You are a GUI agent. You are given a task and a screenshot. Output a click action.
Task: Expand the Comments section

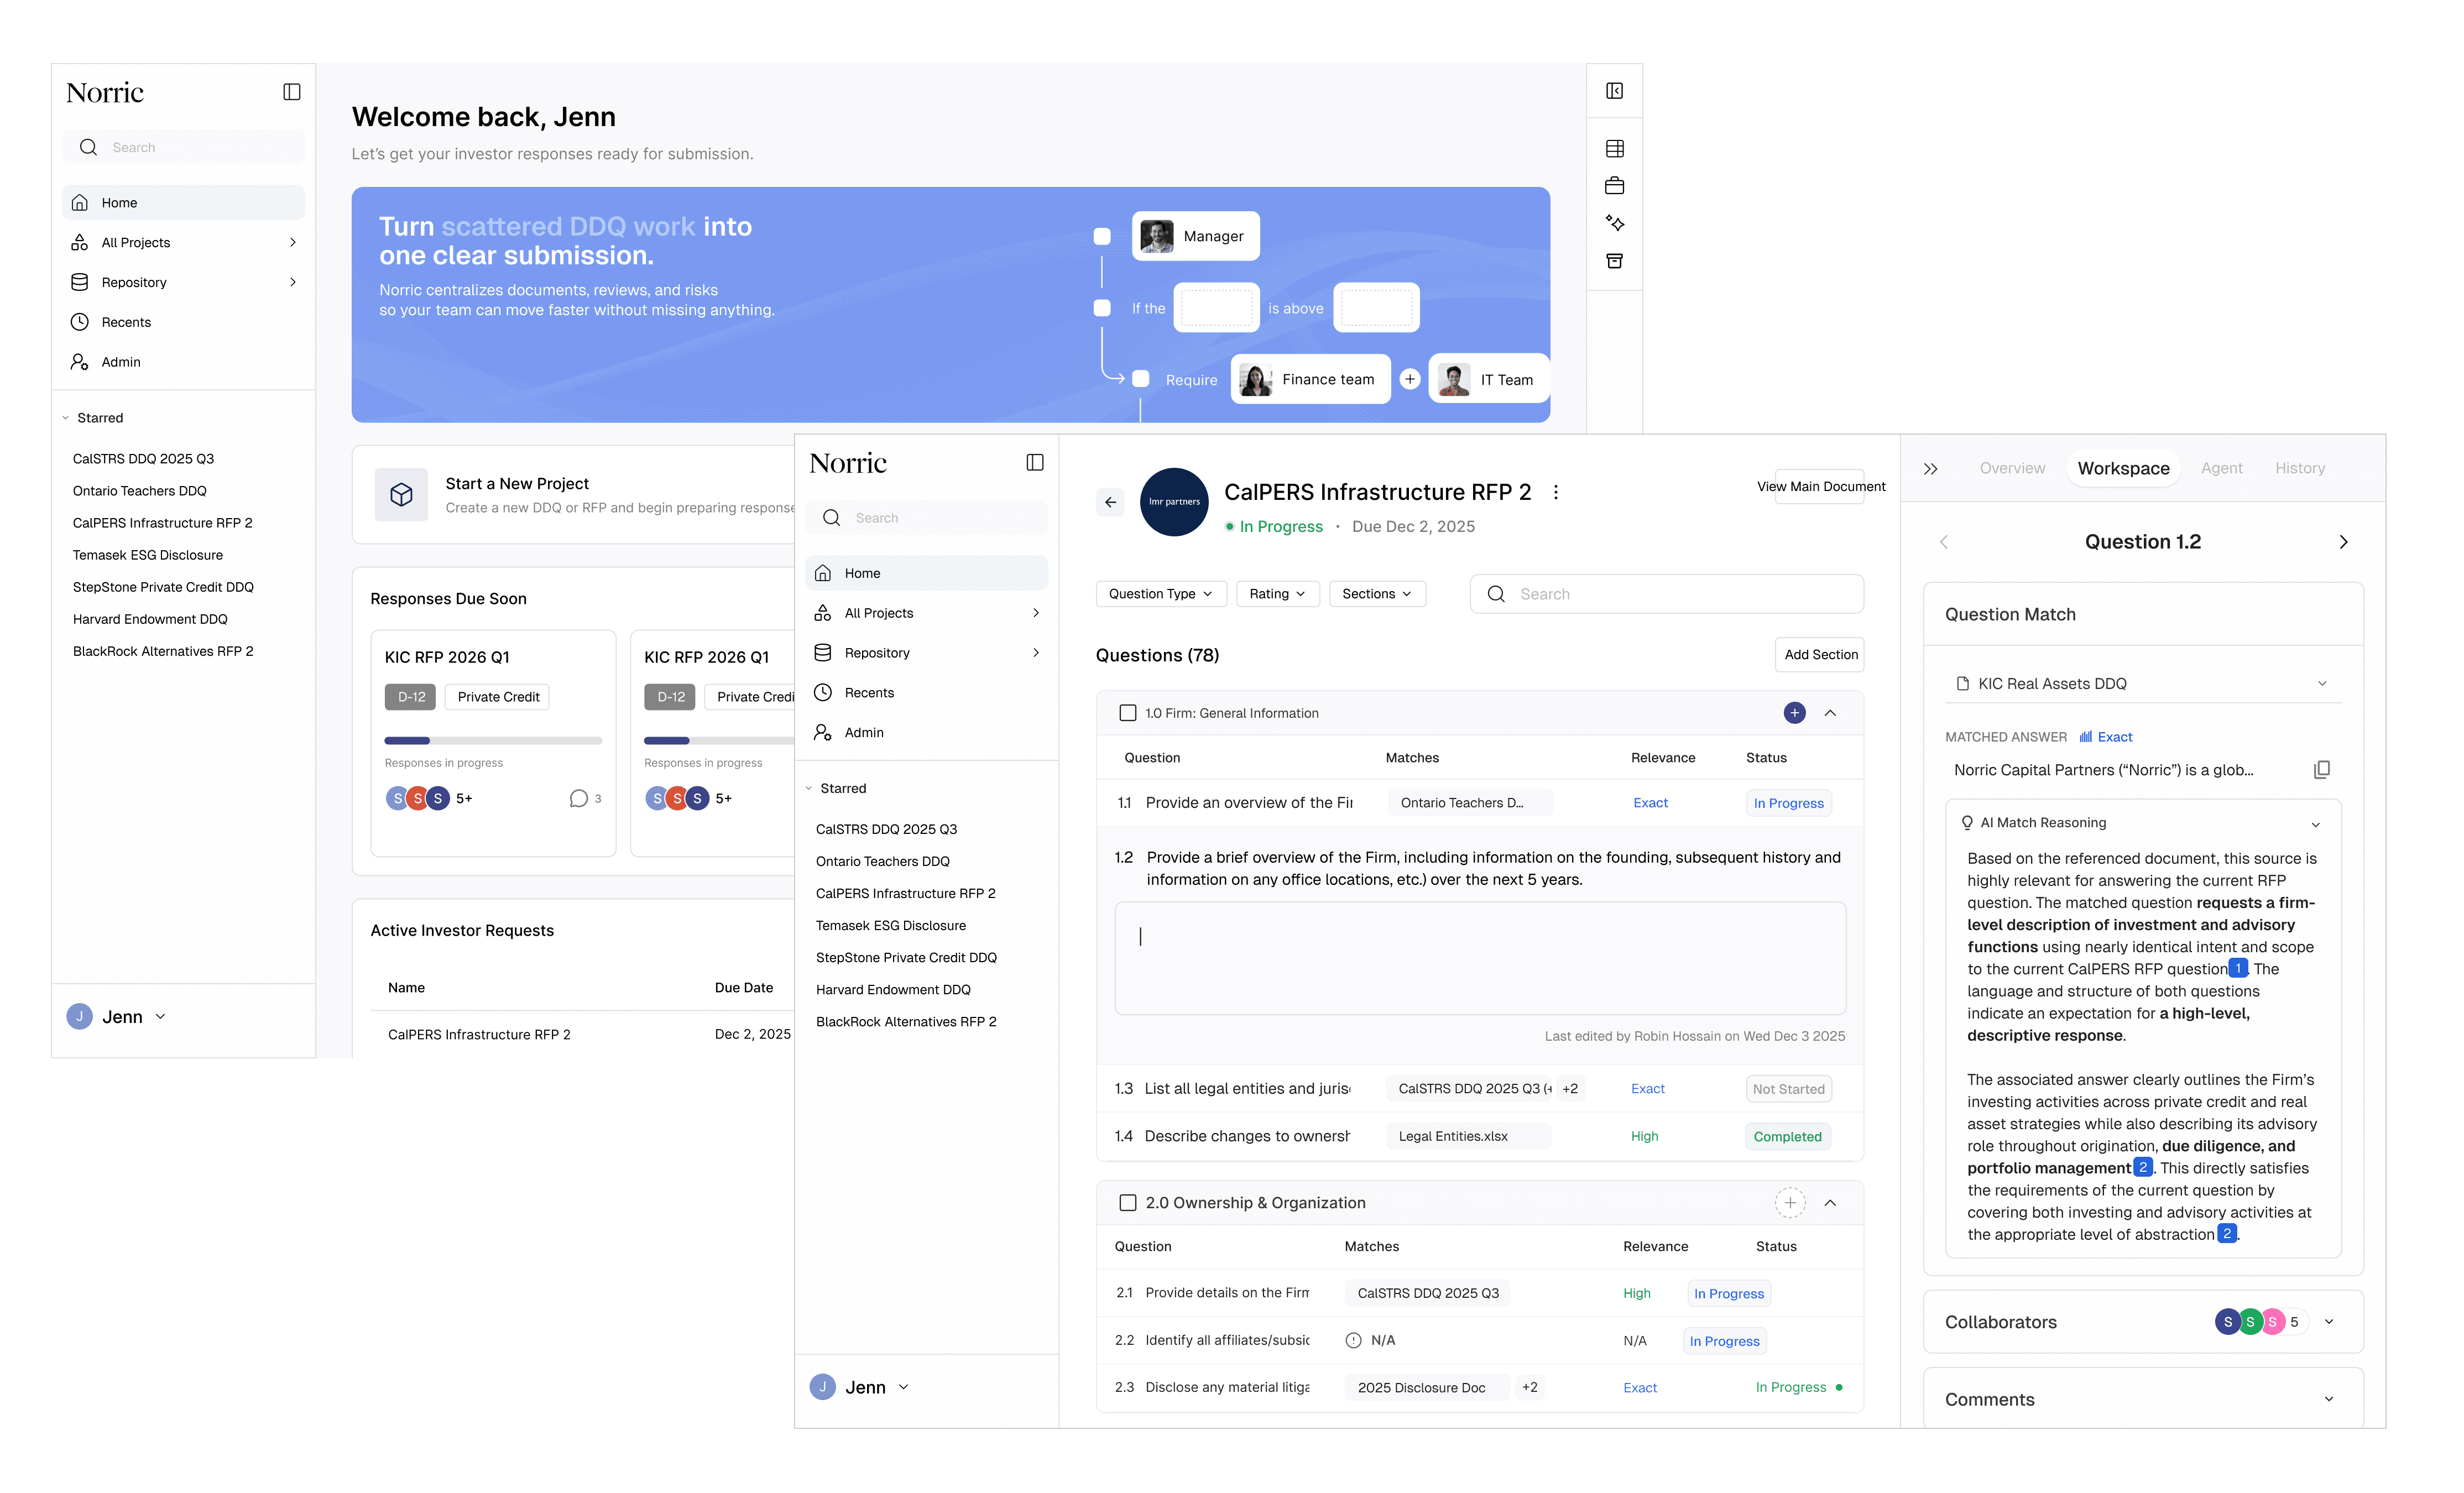coord(2328,1399)
